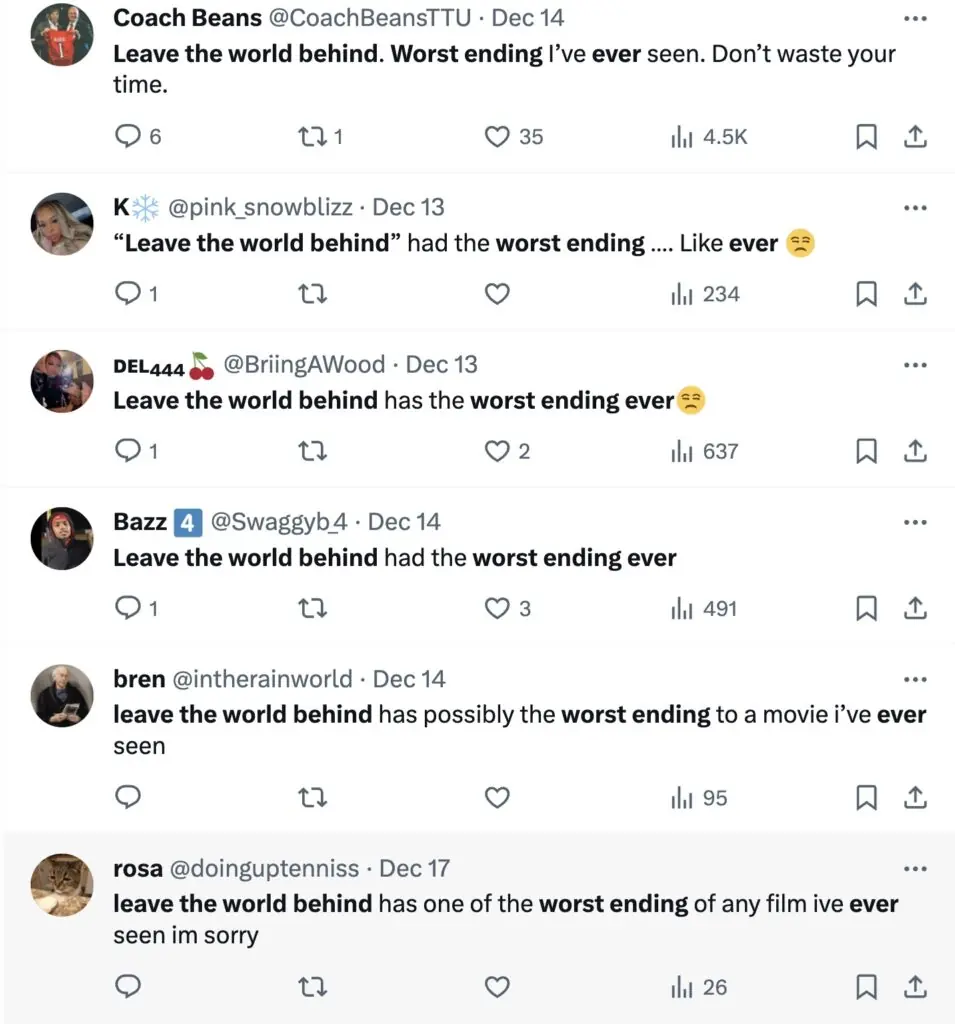Like the pink_snowblizz tweet
Screen dimensions: 955x1024
point(497,294)
